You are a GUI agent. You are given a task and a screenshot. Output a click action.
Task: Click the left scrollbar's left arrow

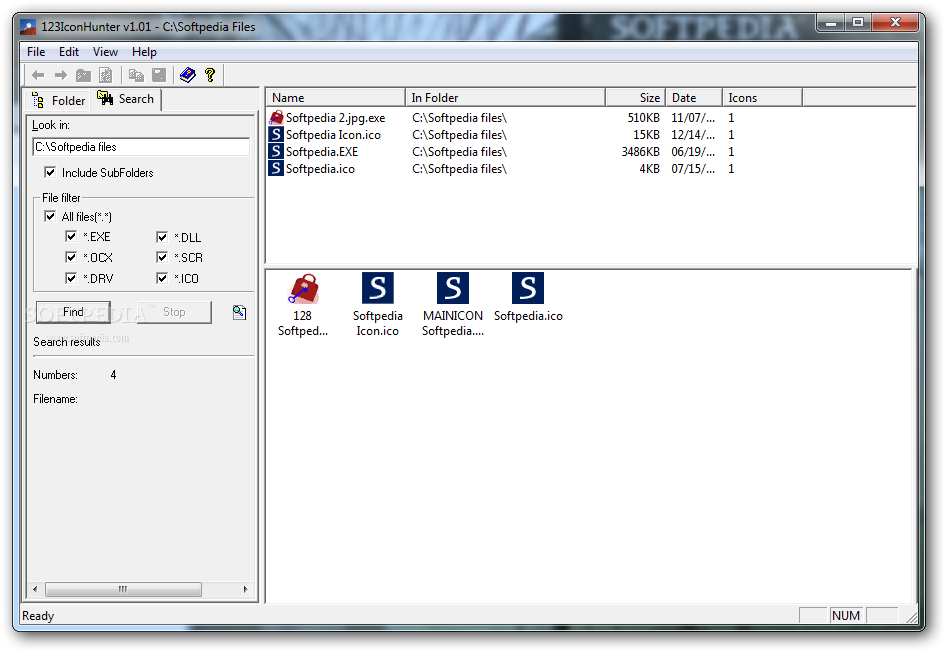(35, 589)
